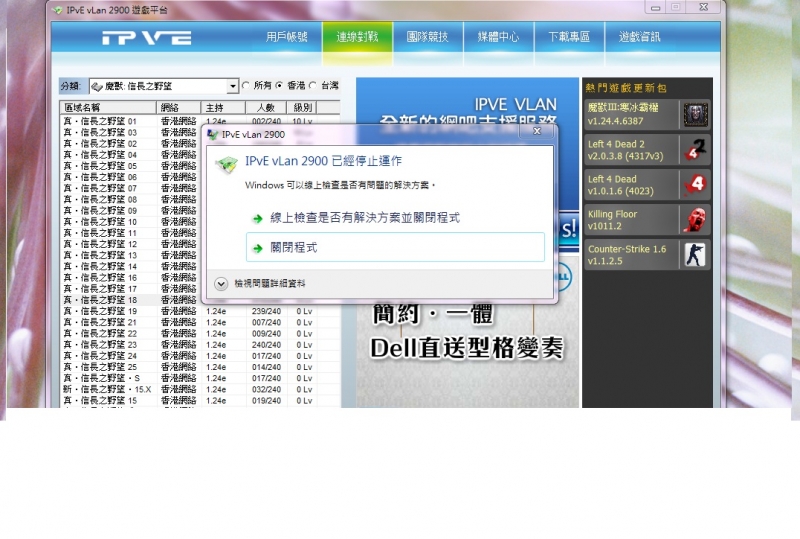This screenshot has width=800, height=539.
Task: Select the 香港 radio button
Action: pyautogui.click(x=279, y=86)
